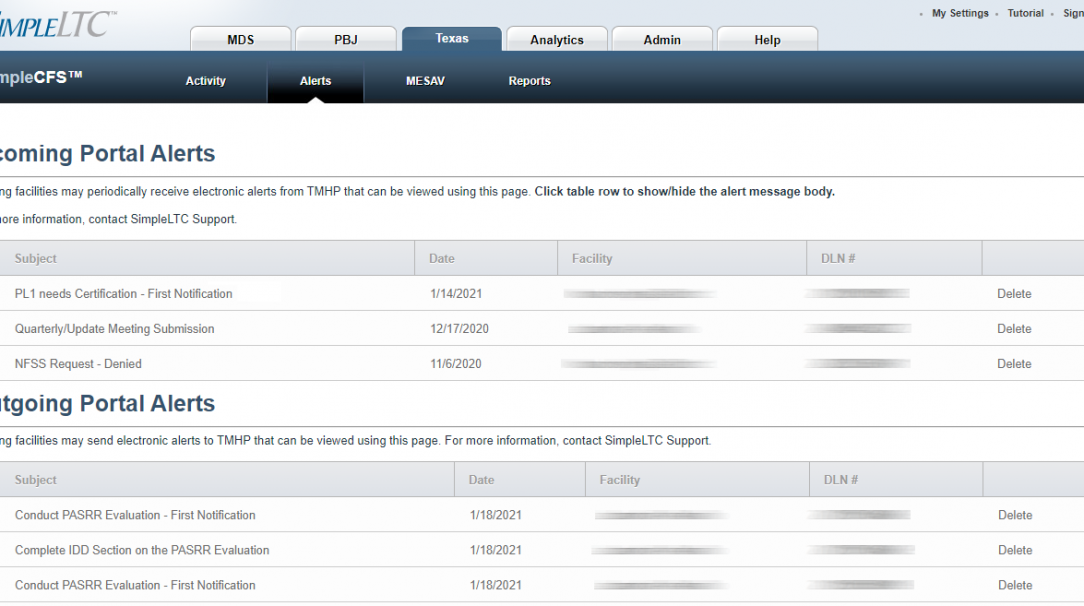Screen dimensions: 1084x606
Task: Select Alerts in SimpleCFS menu
Action: pyautogui.click(x=315, y=81)
